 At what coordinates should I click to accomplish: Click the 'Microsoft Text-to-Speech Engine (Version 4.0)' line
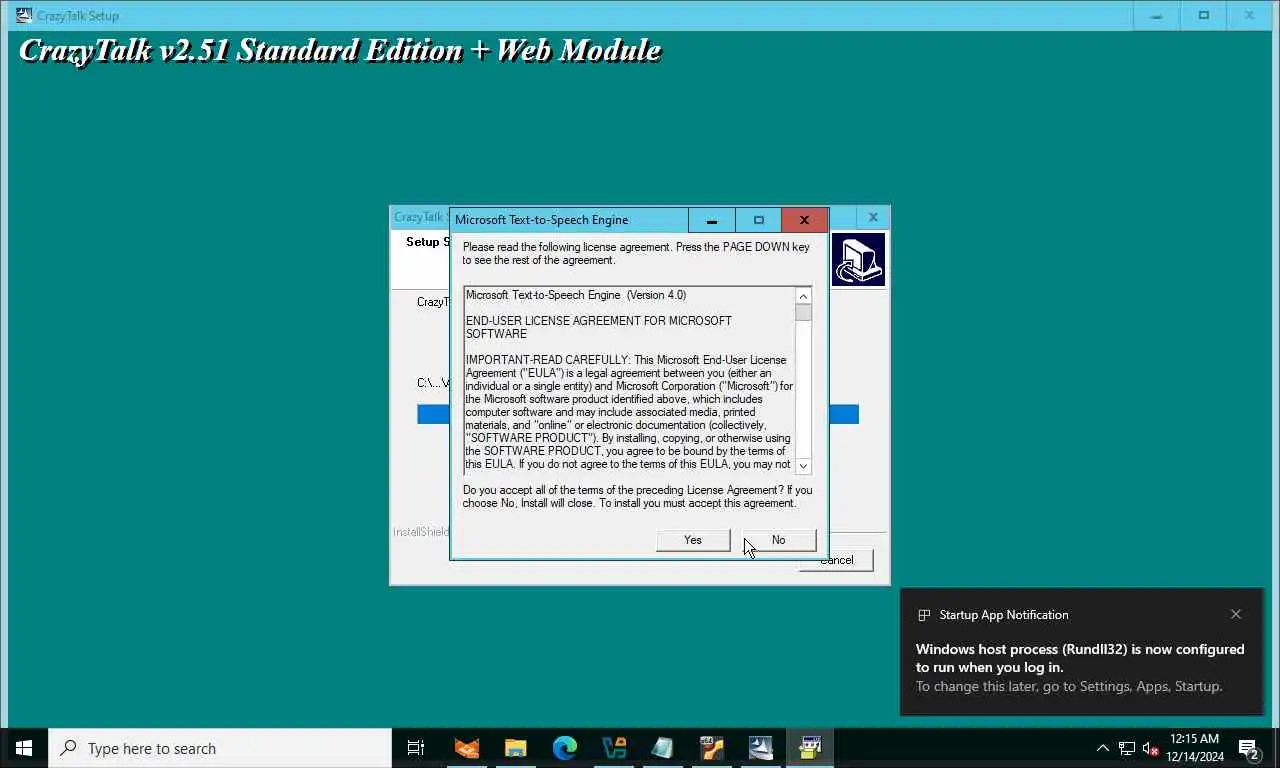point(576,295)
